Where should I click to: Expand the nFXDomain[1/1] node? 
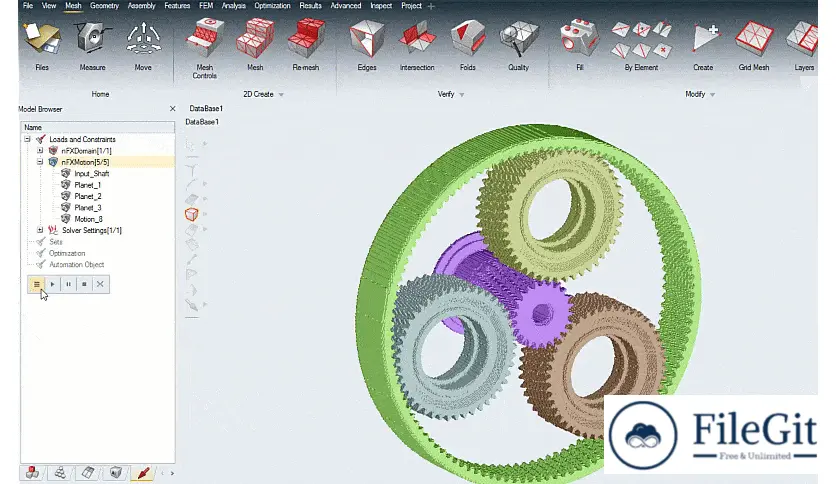click(40, 150)
